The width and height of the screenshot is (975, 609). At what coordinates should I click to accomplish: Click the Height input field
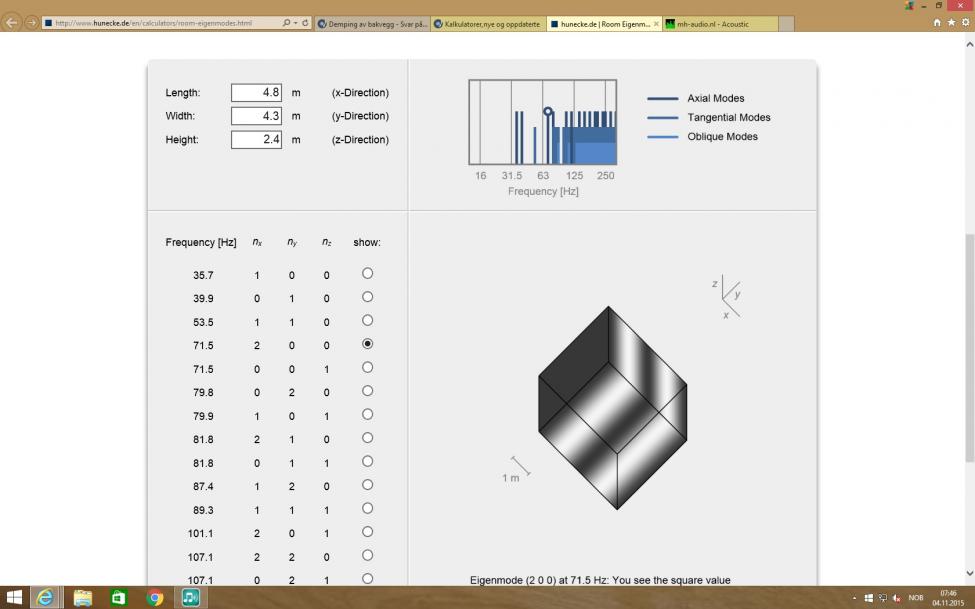[257, 140]
